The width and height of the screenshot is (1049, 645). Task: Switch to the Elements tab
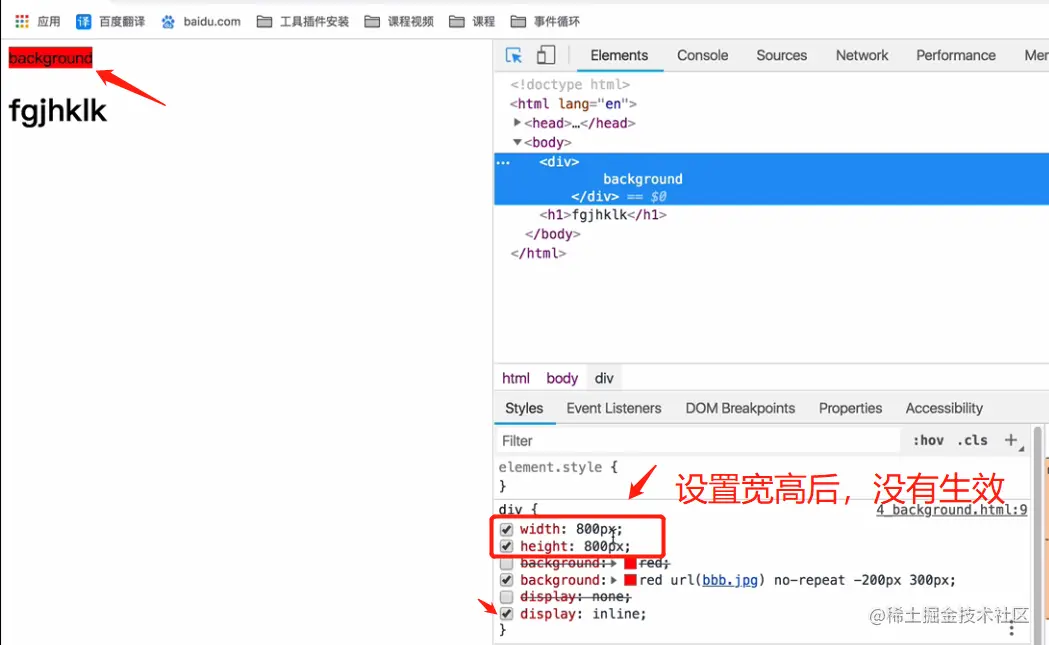coord(619,56)
